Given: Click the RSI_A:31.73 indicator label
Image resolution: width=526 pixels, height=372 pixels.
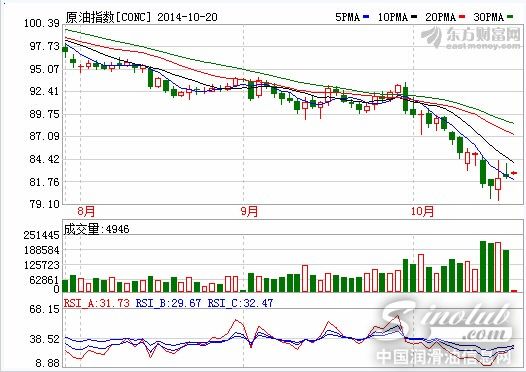Looking at the screenshot, I should tap(97, 303).
